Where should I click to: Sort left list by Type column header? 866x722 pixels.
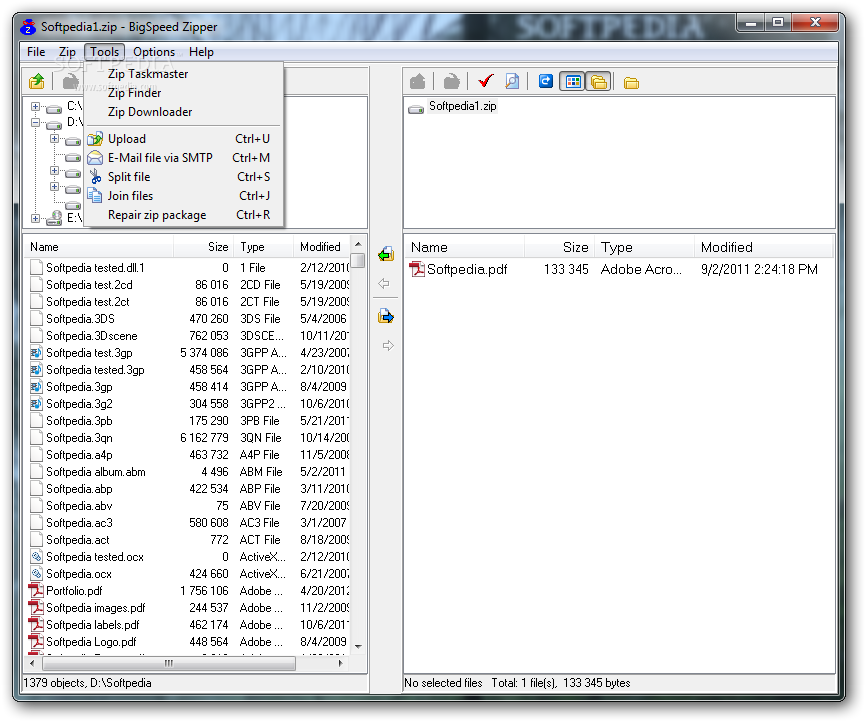(263, 247)
